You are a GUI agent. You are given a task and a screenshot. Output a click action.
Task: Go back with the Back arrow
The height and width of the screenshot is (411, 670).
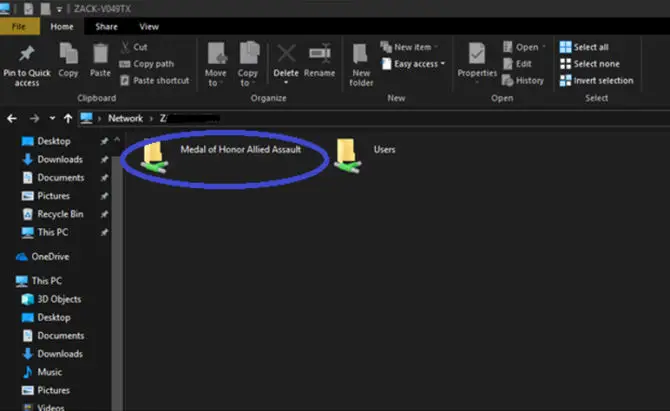(12, 118)
